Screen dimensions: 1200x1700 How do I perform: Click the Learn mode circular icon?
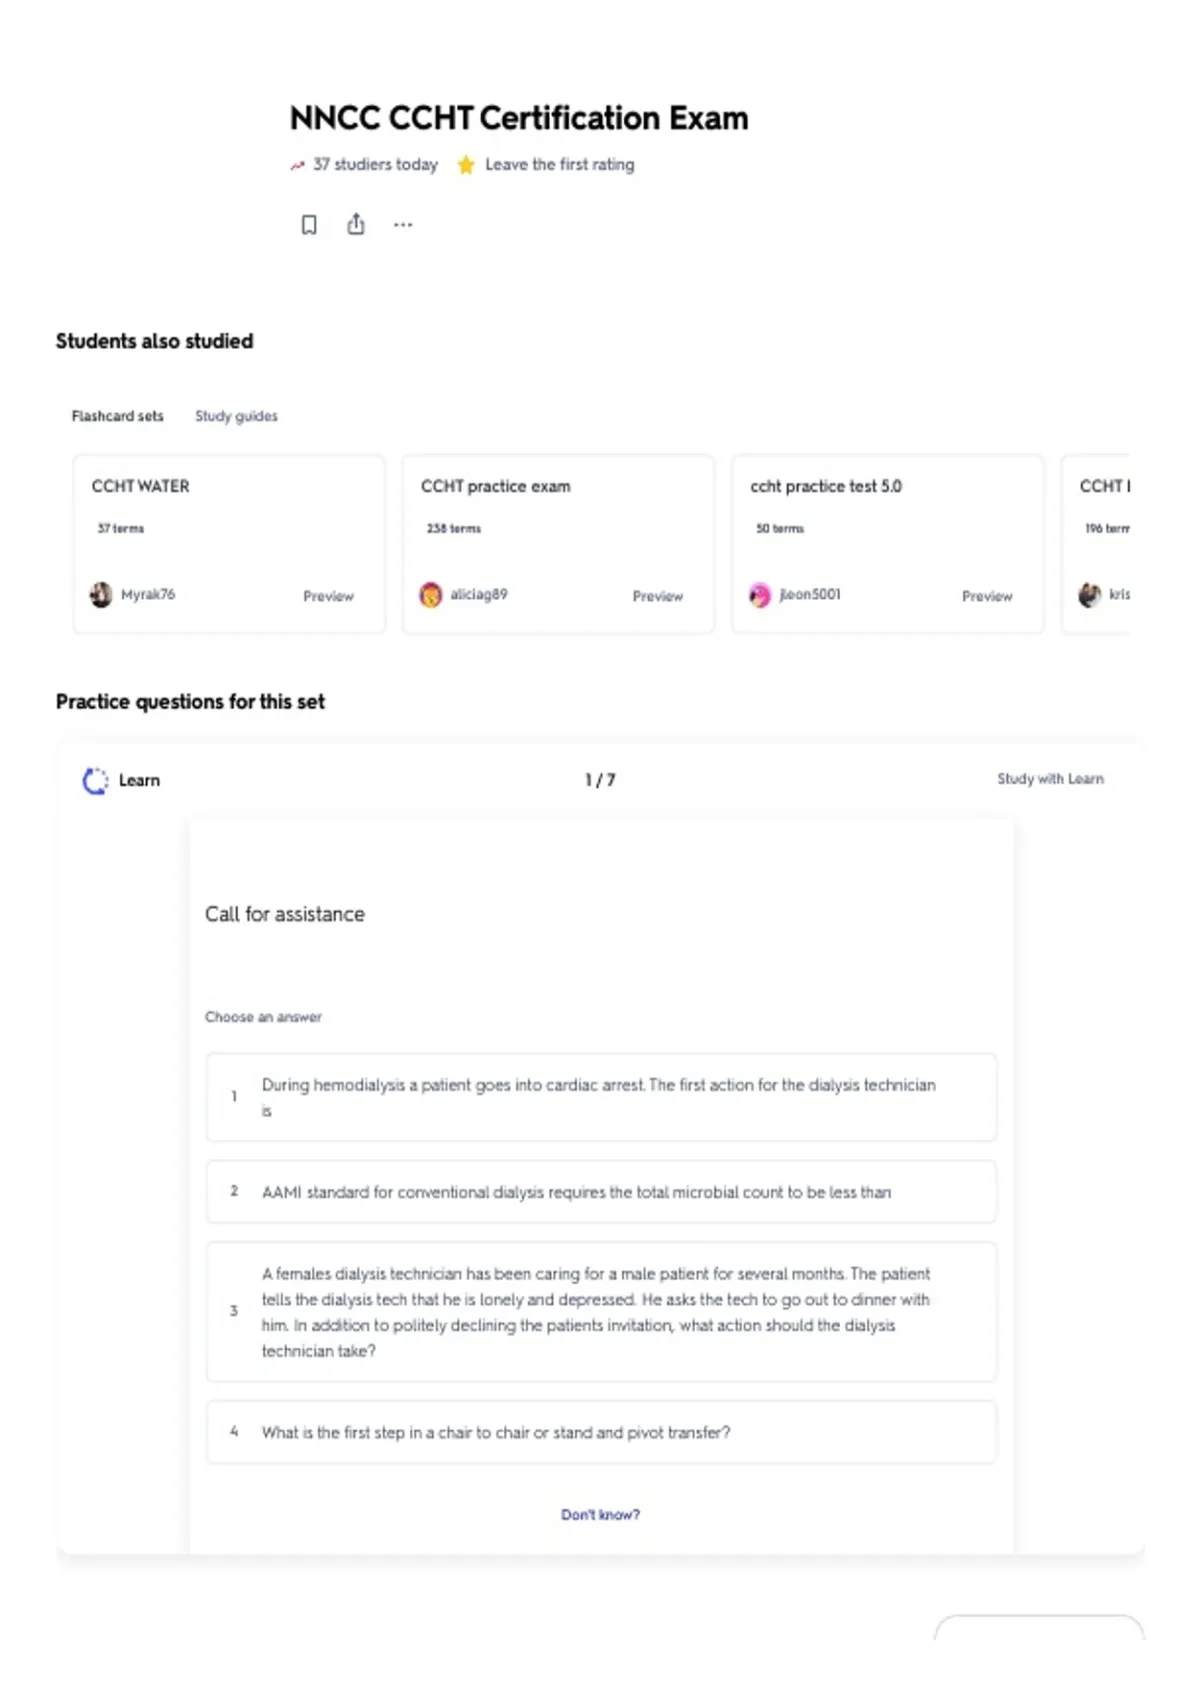click(95, 781)
